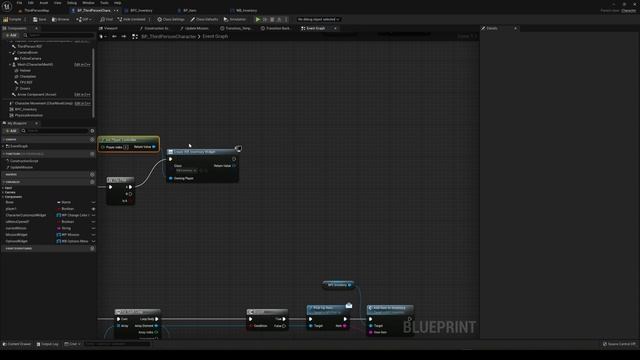
Task: Click graph back navigation arrow
Action: pyautogui.click(x=114, y=36)
